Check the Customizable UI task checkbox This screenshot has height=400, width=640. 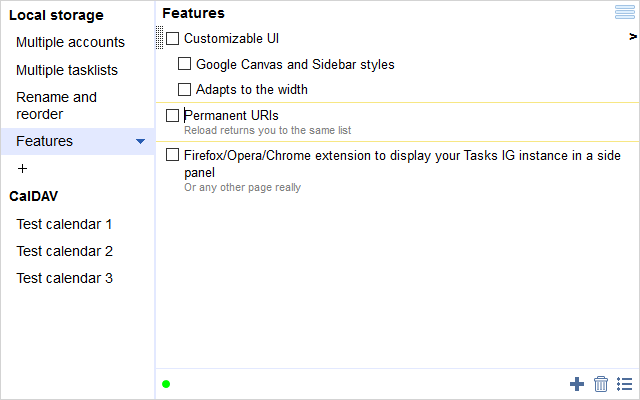(x=173, y=39)
